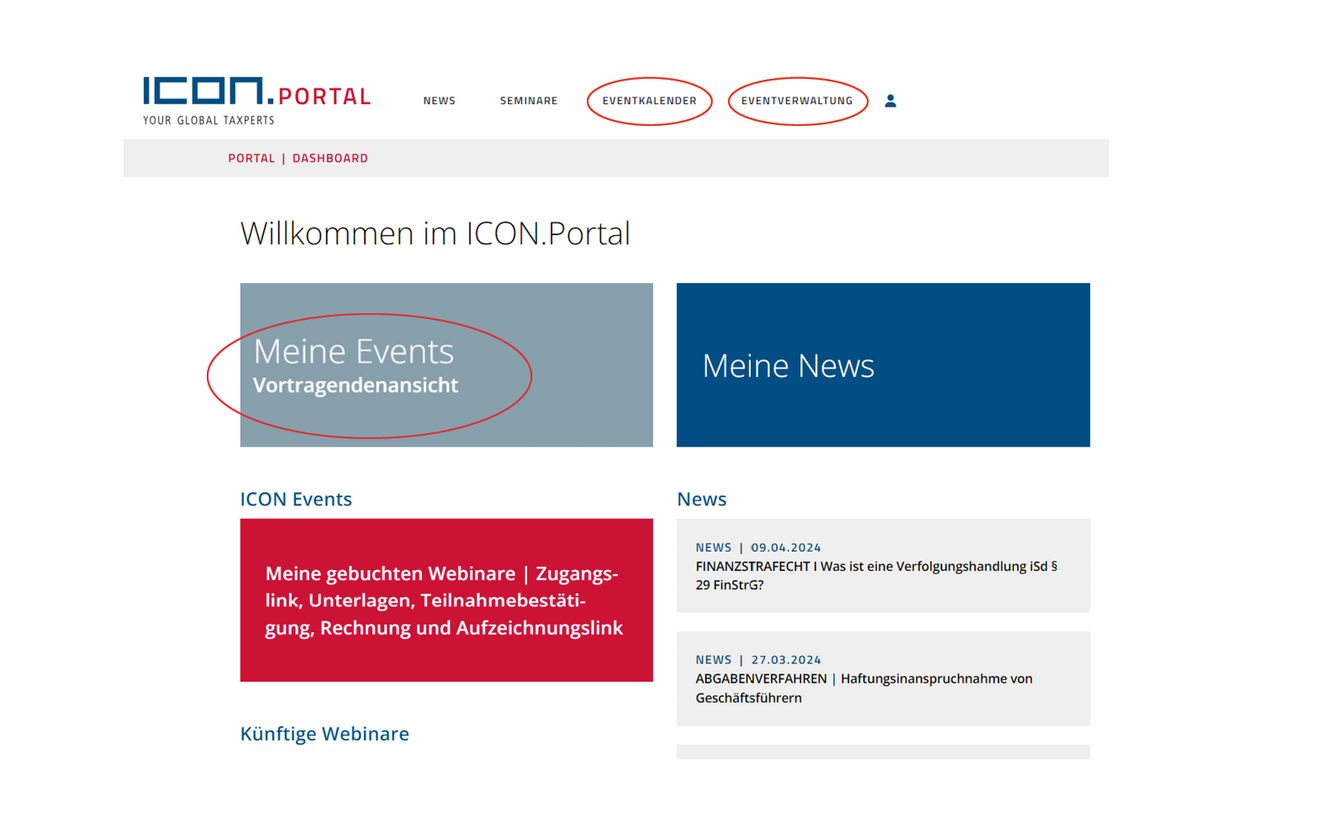This screenshot has width=1340, height=822.
Task: Click the DASHBOARD breadcrumb link
Action: [x=330, y=158]
